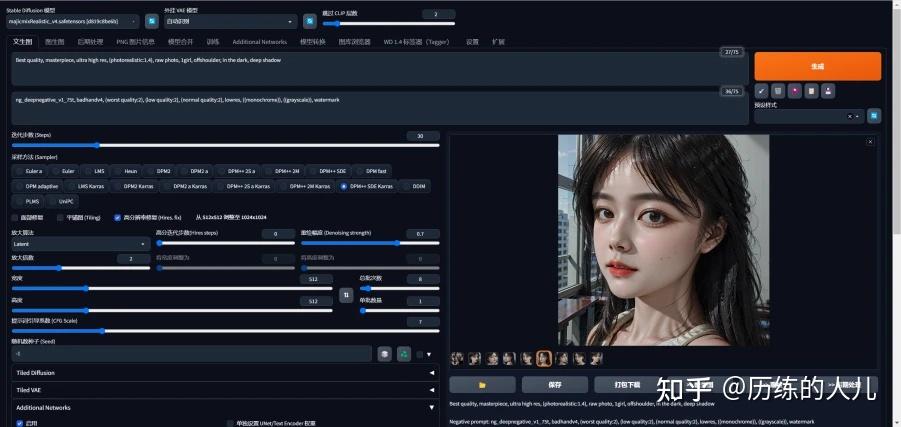Select the first thumbnail in the gallery strip
Image resolution: width=901 pixels, height=427 pixels.
457,359
